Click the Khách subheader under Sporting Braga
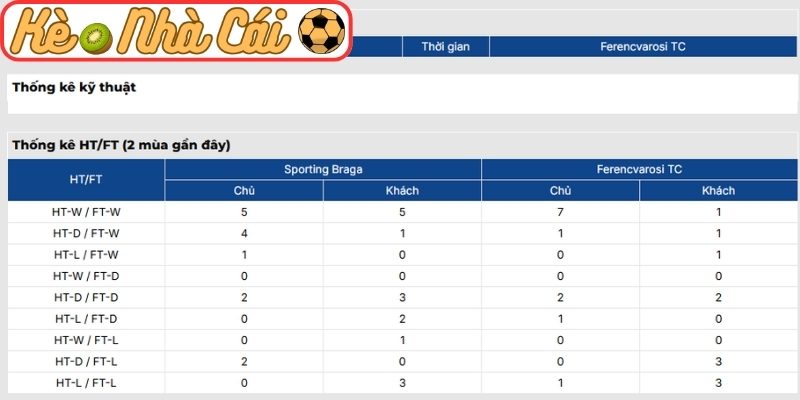The width and height of the screenshot is (800, 400). pos(402,191)
